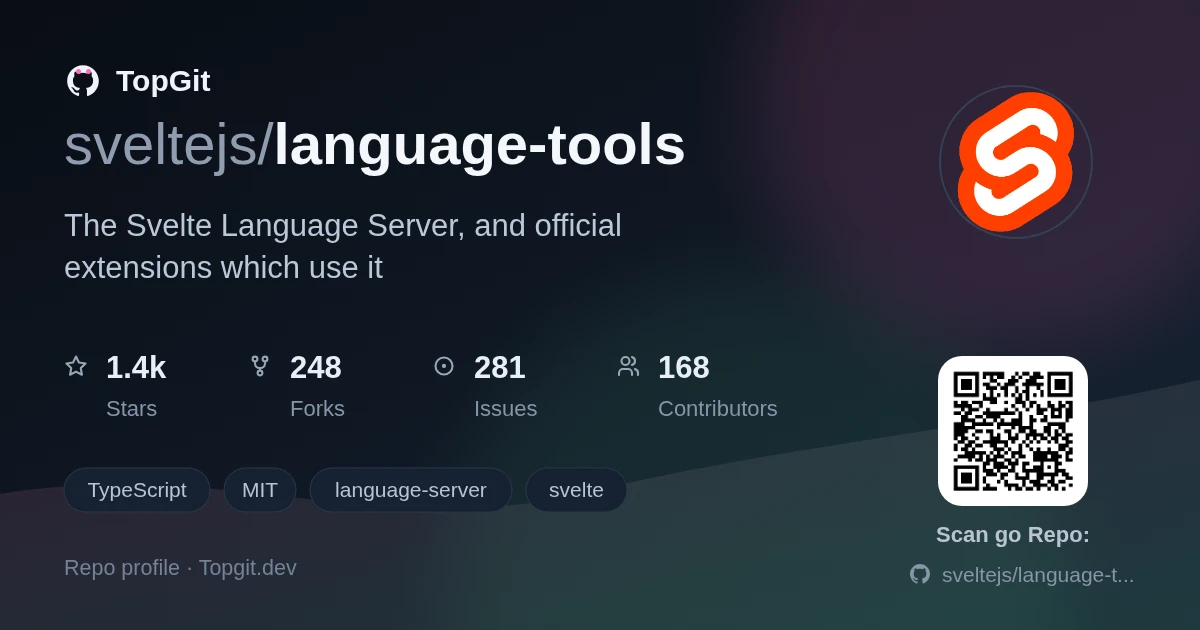Viewport: 1200px width, 630px height.
Task: Click the Svelte logo avatar
Action: click(1015, 162)
